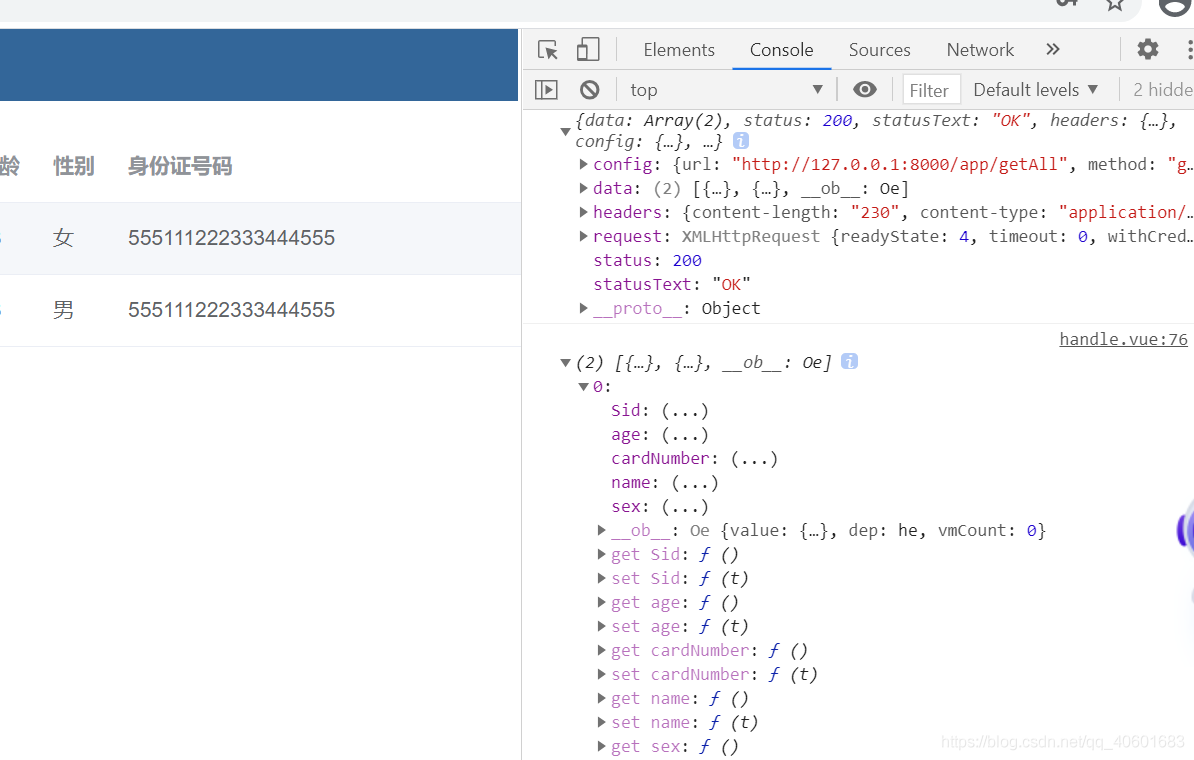Expand the set Sid function
Viewport: 1194px width, 760px height.
tap(602, 578)
